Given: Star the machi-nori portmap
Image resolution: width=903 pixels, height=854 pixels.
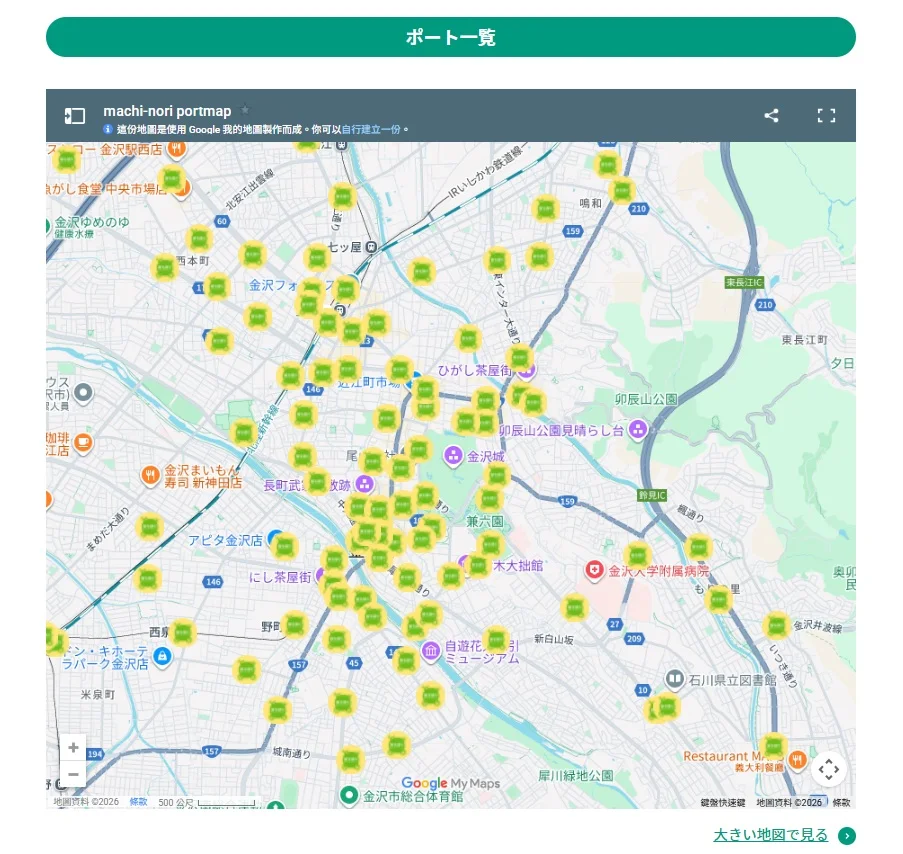Looking at the screenshot, I should click(x=245, y=111).
